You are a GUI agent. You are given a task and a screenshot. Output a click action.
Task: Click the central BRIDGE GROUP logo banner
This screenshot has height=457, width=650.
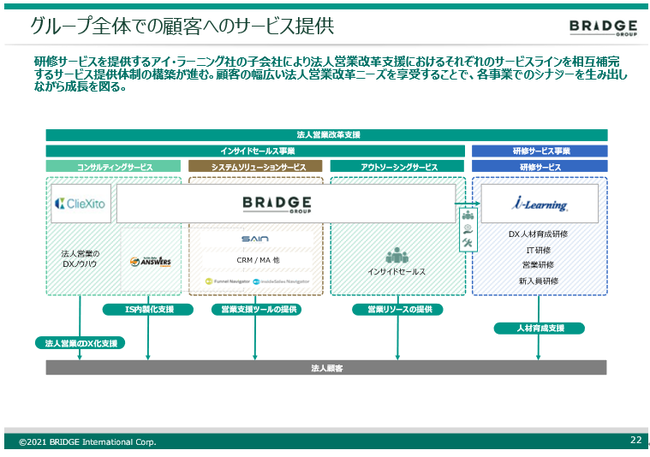click(x=286, y=204)
